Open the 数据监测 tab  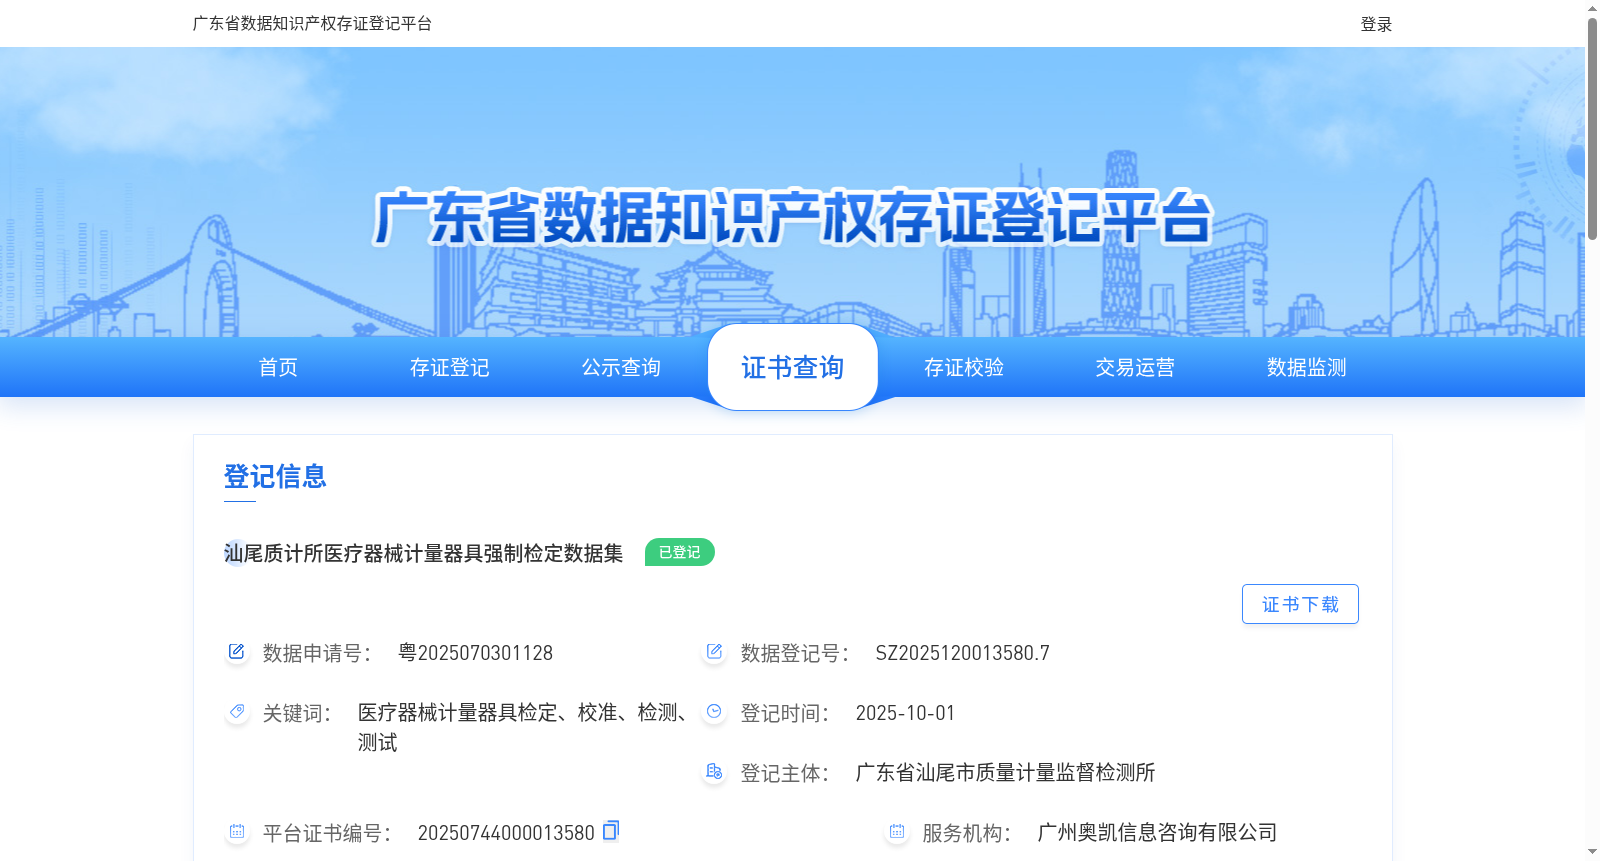(x=1307, y=367)
